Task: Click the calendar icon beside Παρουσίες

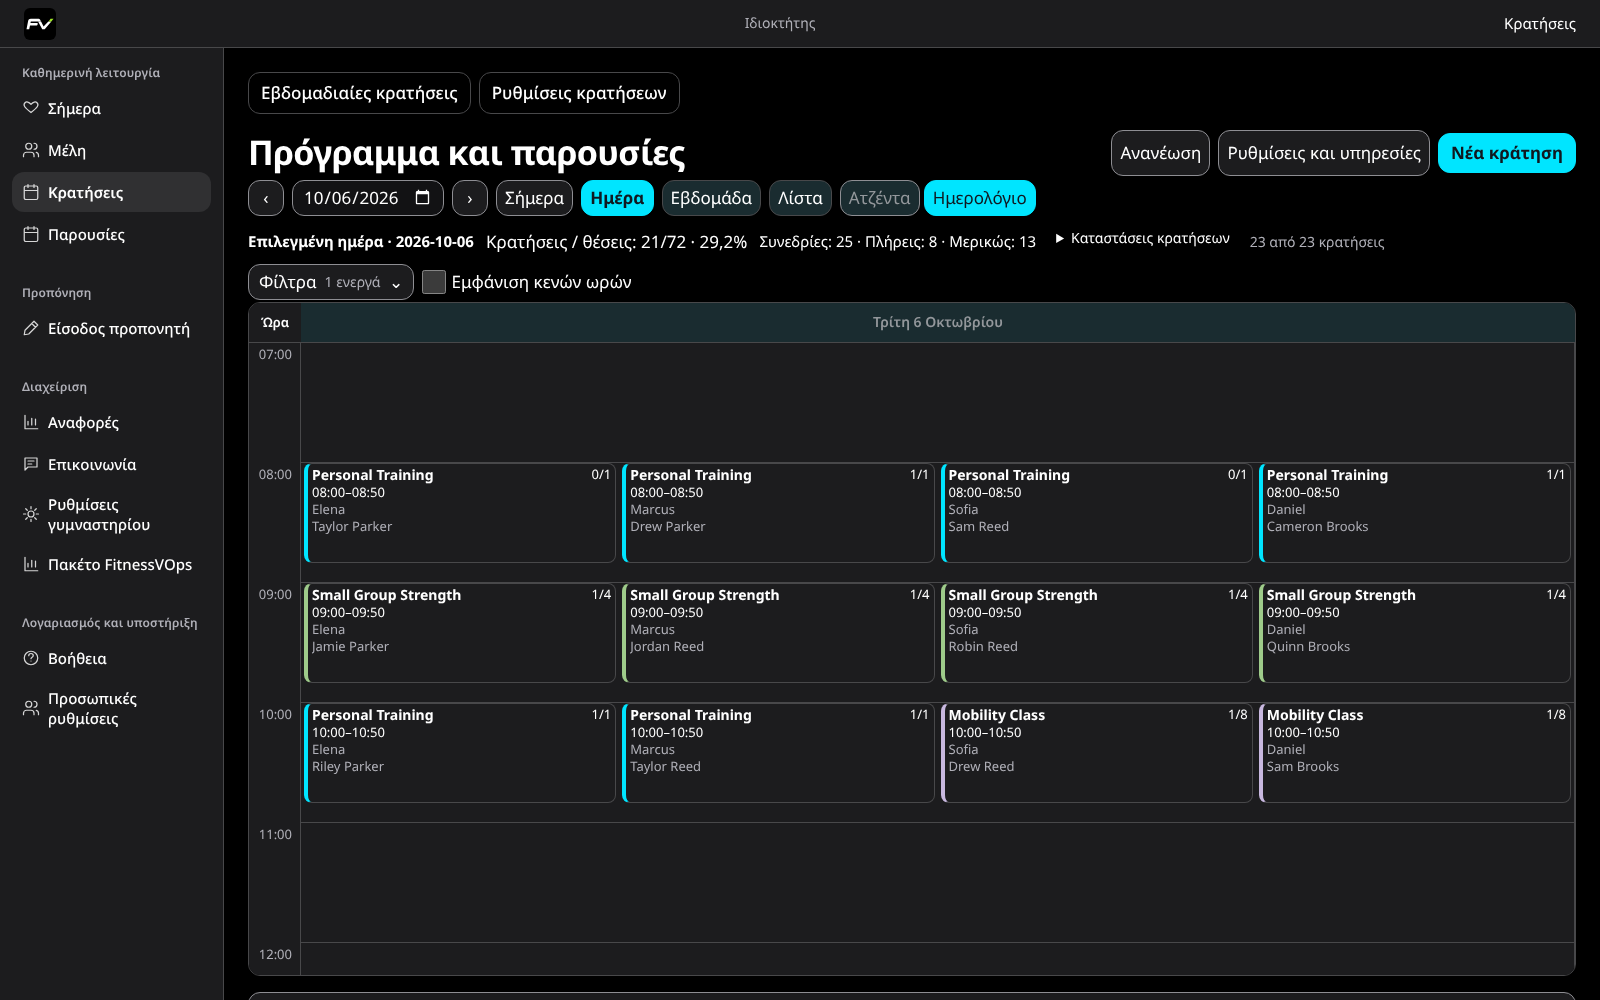Action: point(31,234)
